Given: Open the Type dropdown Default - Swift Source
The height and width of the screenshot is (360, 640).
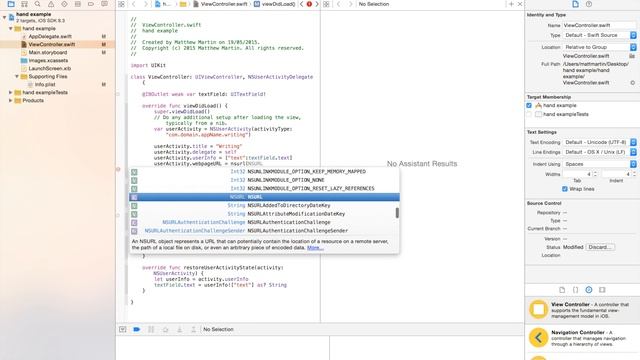Looking at the screenshot, I should click(x=599, y=36).
